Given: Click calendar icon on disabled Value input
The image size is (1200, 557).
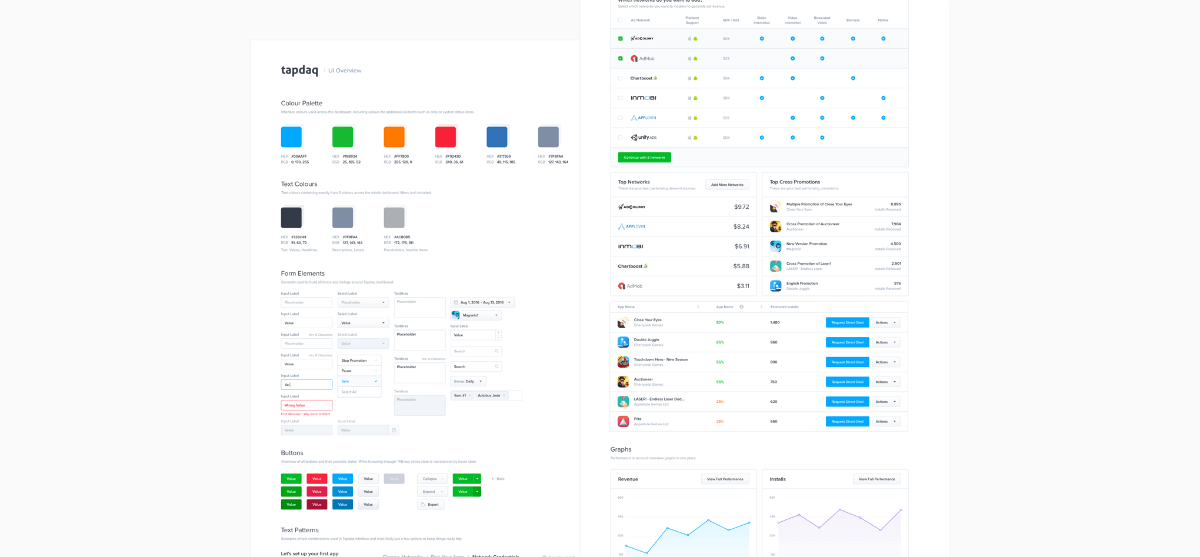Looking at the screenshot, I should pyautogui.click(x=394, y=430).
